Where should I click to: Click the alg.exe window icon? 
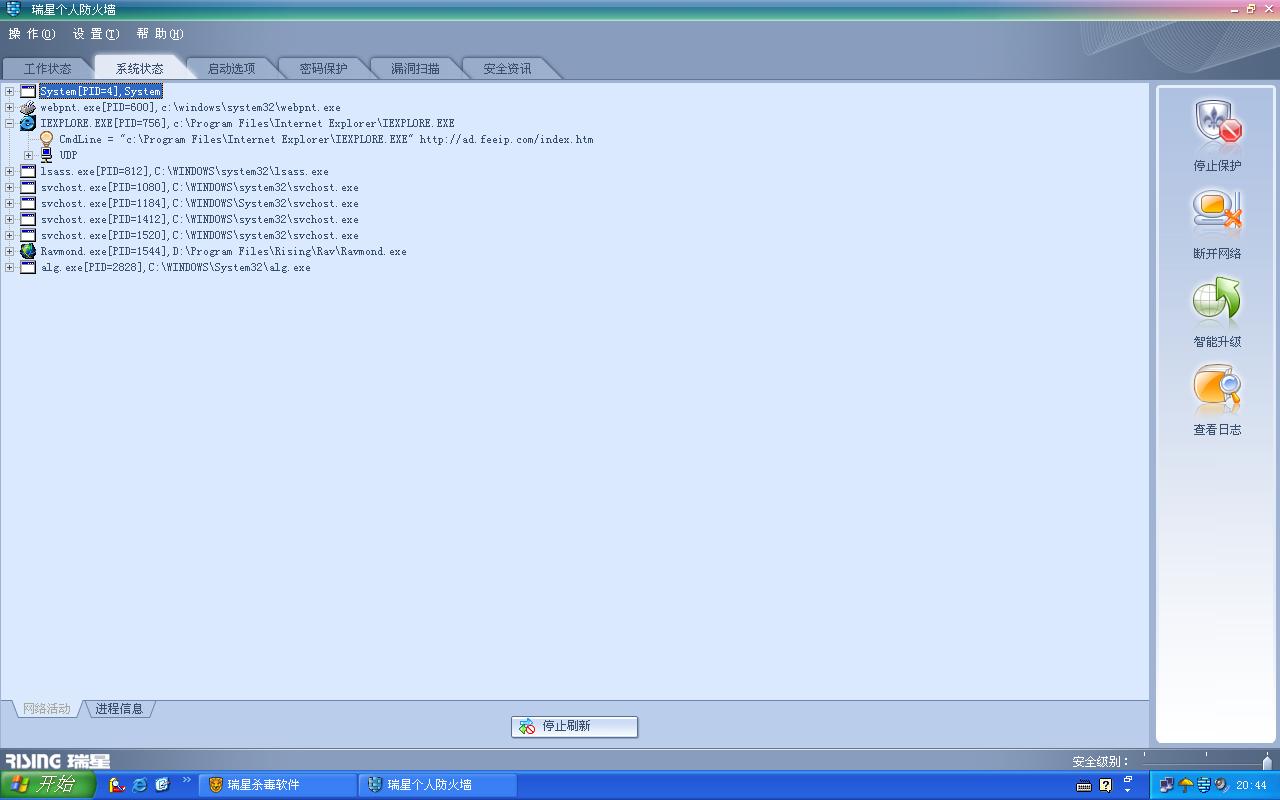[28, 267]
